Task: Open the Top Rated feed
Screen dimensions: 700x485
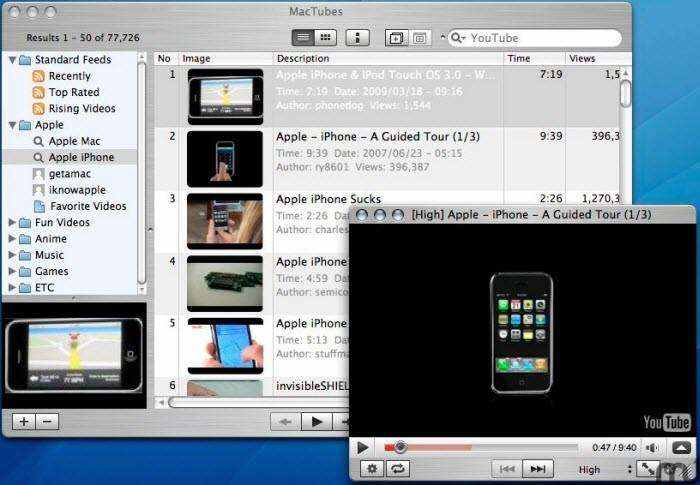Action: pyautogui.click(x=74, y=92)
